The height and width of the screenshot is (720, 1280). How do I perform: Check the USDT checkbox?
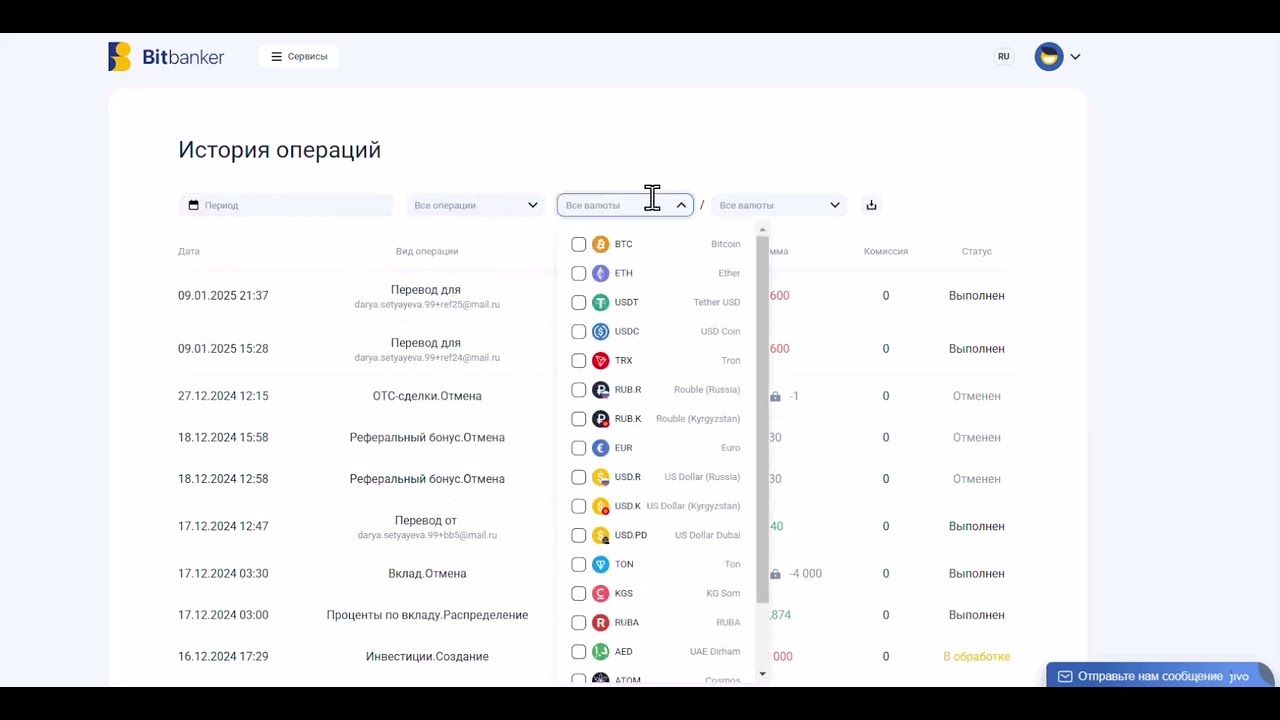(x=579, y=302)
